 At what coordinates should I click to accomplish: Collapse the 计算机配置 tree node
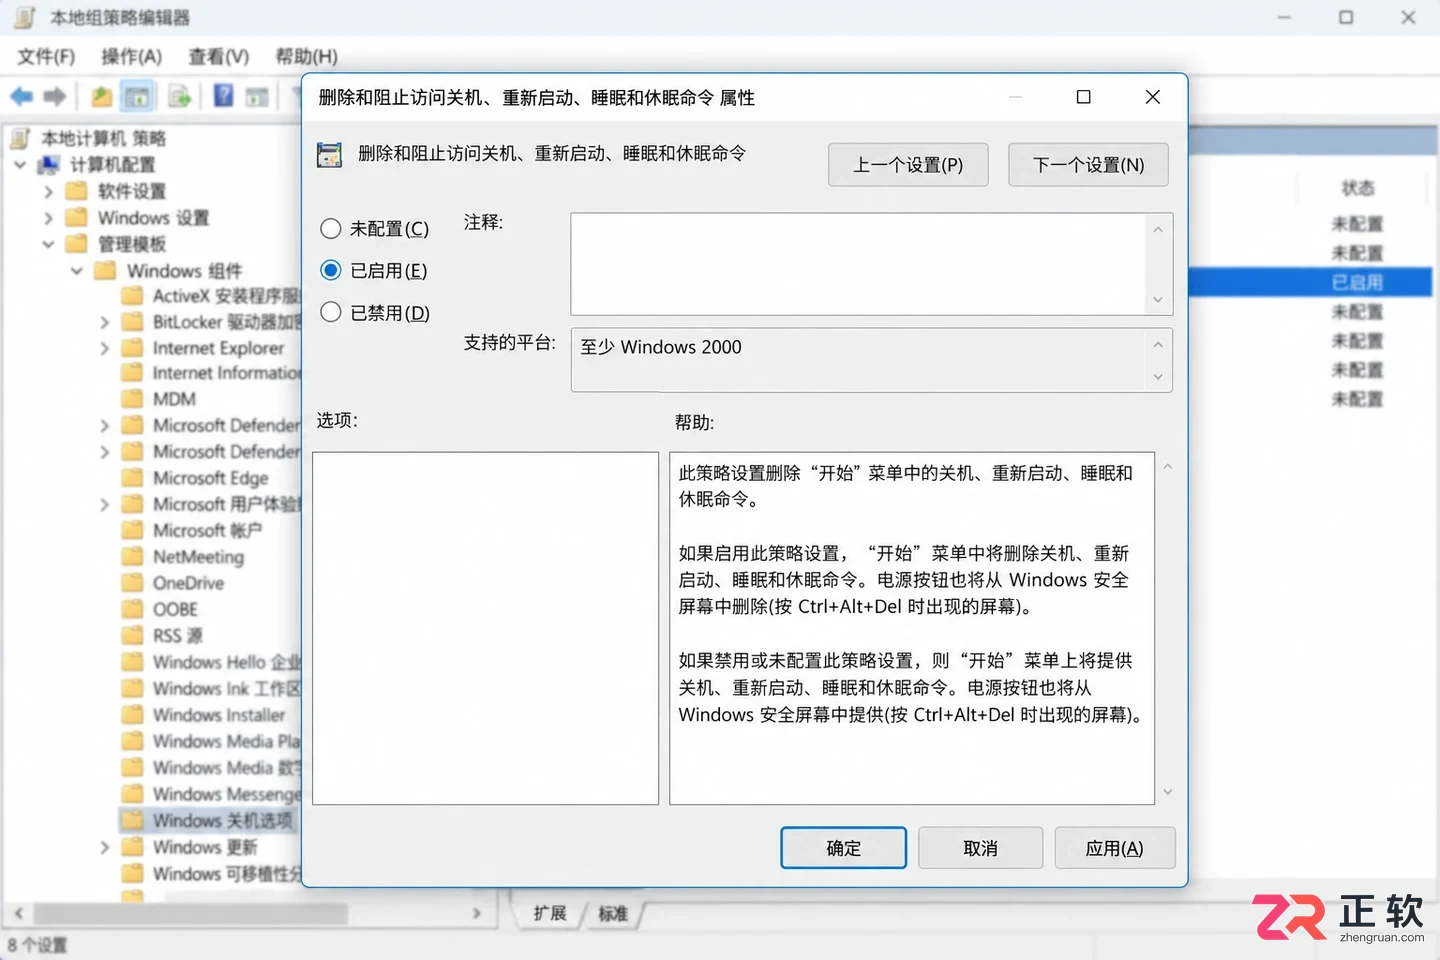click(20, 164)
